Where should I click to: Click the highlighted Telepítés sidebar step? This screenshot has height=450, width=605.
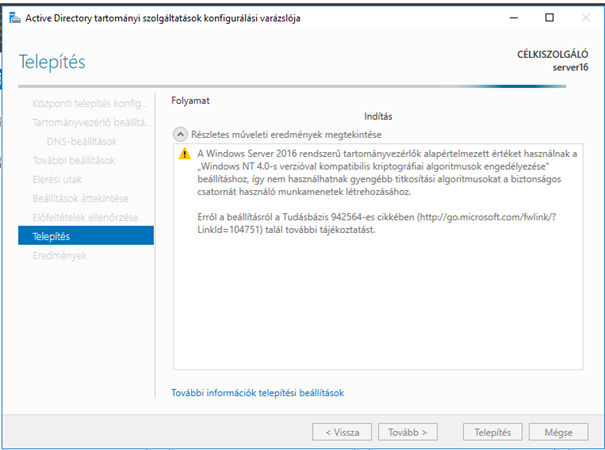(x=85, y=236)
